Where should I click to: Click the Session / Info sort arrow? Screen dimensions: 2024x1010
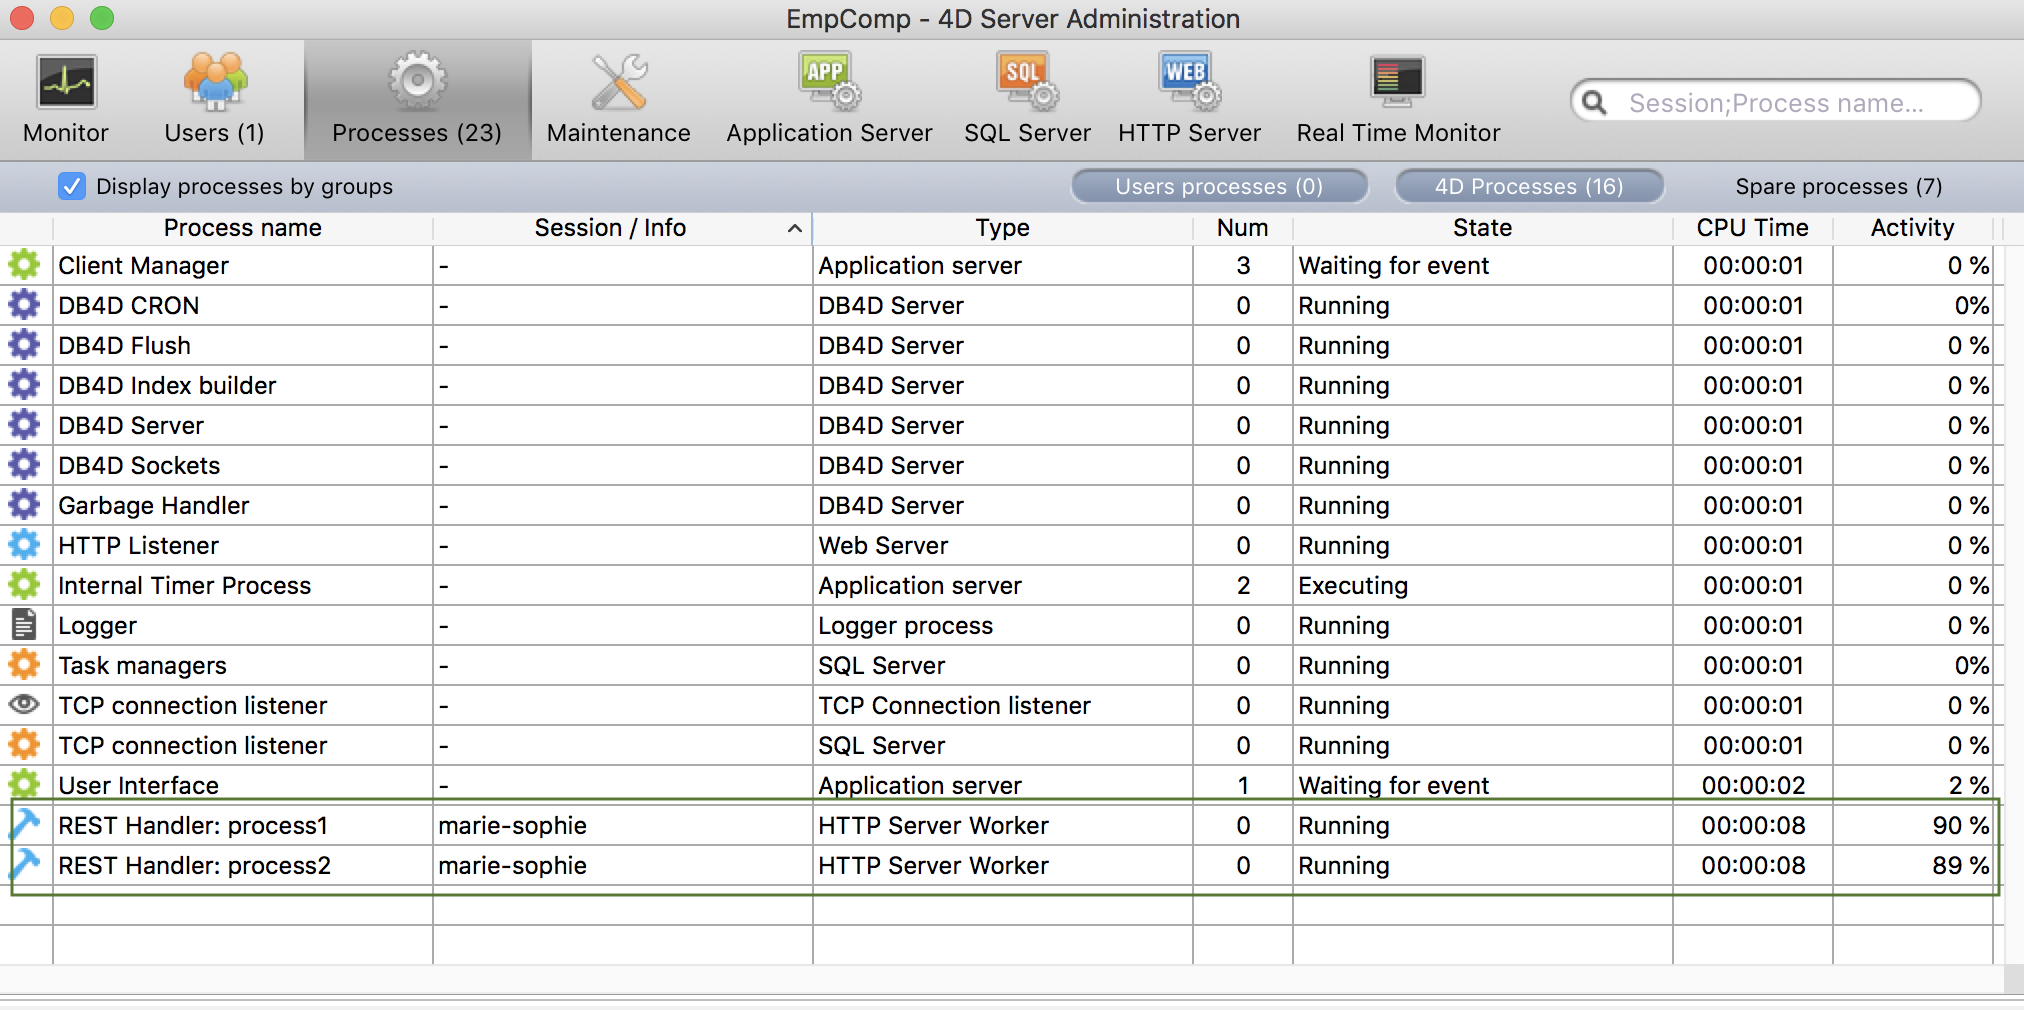tap(794, 229)
